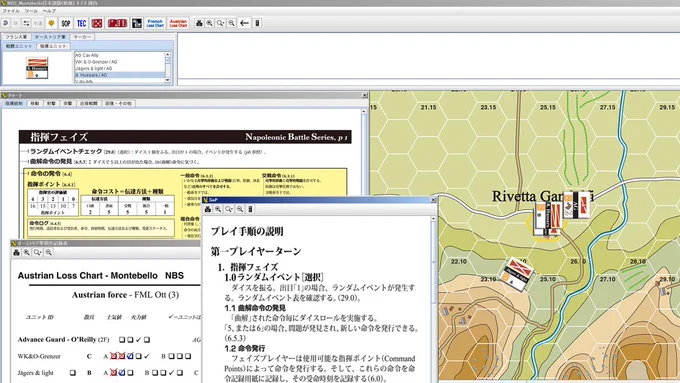The height and width of the screenshot is (383, 680).
Task: Open the 指揮統制 chart tab
Action: tap(14, 103)
